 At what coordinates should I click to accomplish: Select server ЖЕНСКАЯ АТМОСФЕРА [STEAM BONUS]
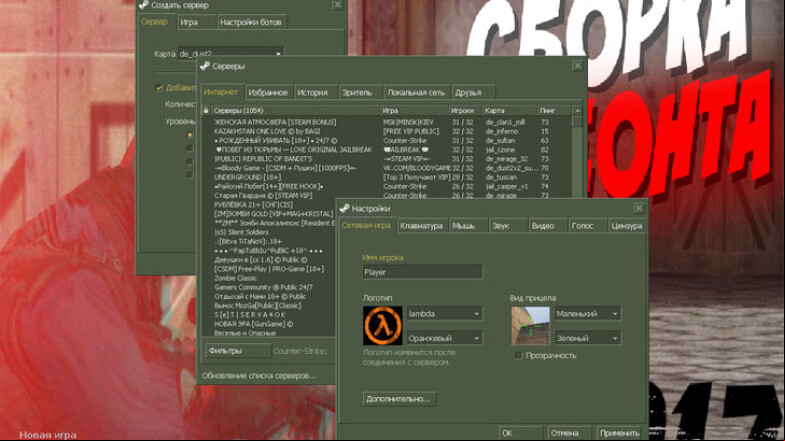pyautogui.click(x=275, y=122)
